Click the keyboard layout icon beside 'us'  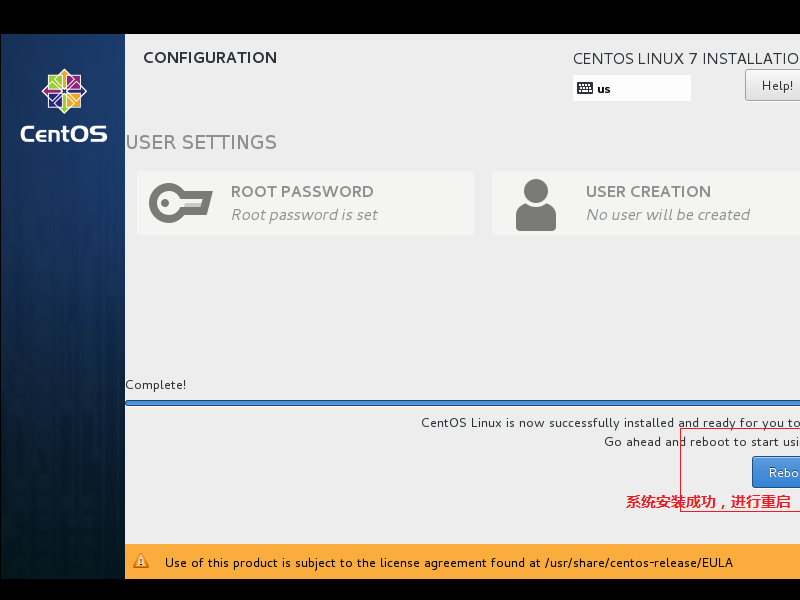(x=586, y=88)
